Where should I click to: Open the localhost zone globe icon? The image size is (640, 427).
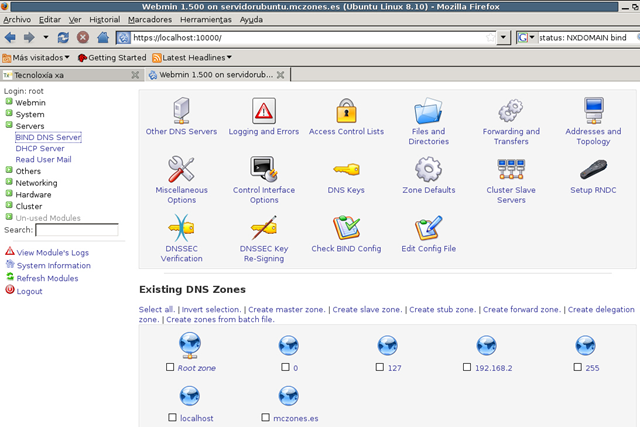[190, 396]
